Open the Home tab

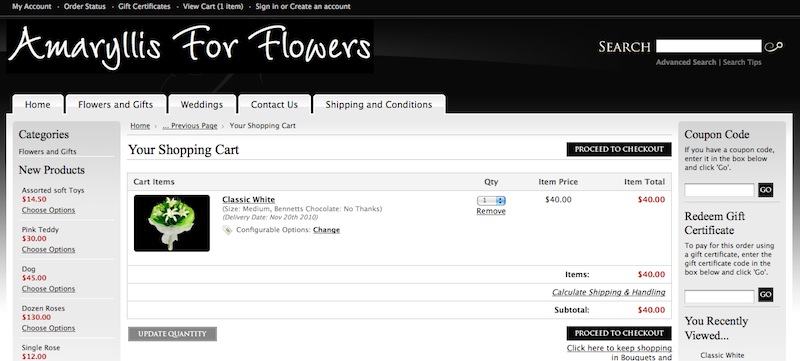click(x=38, y=105)
